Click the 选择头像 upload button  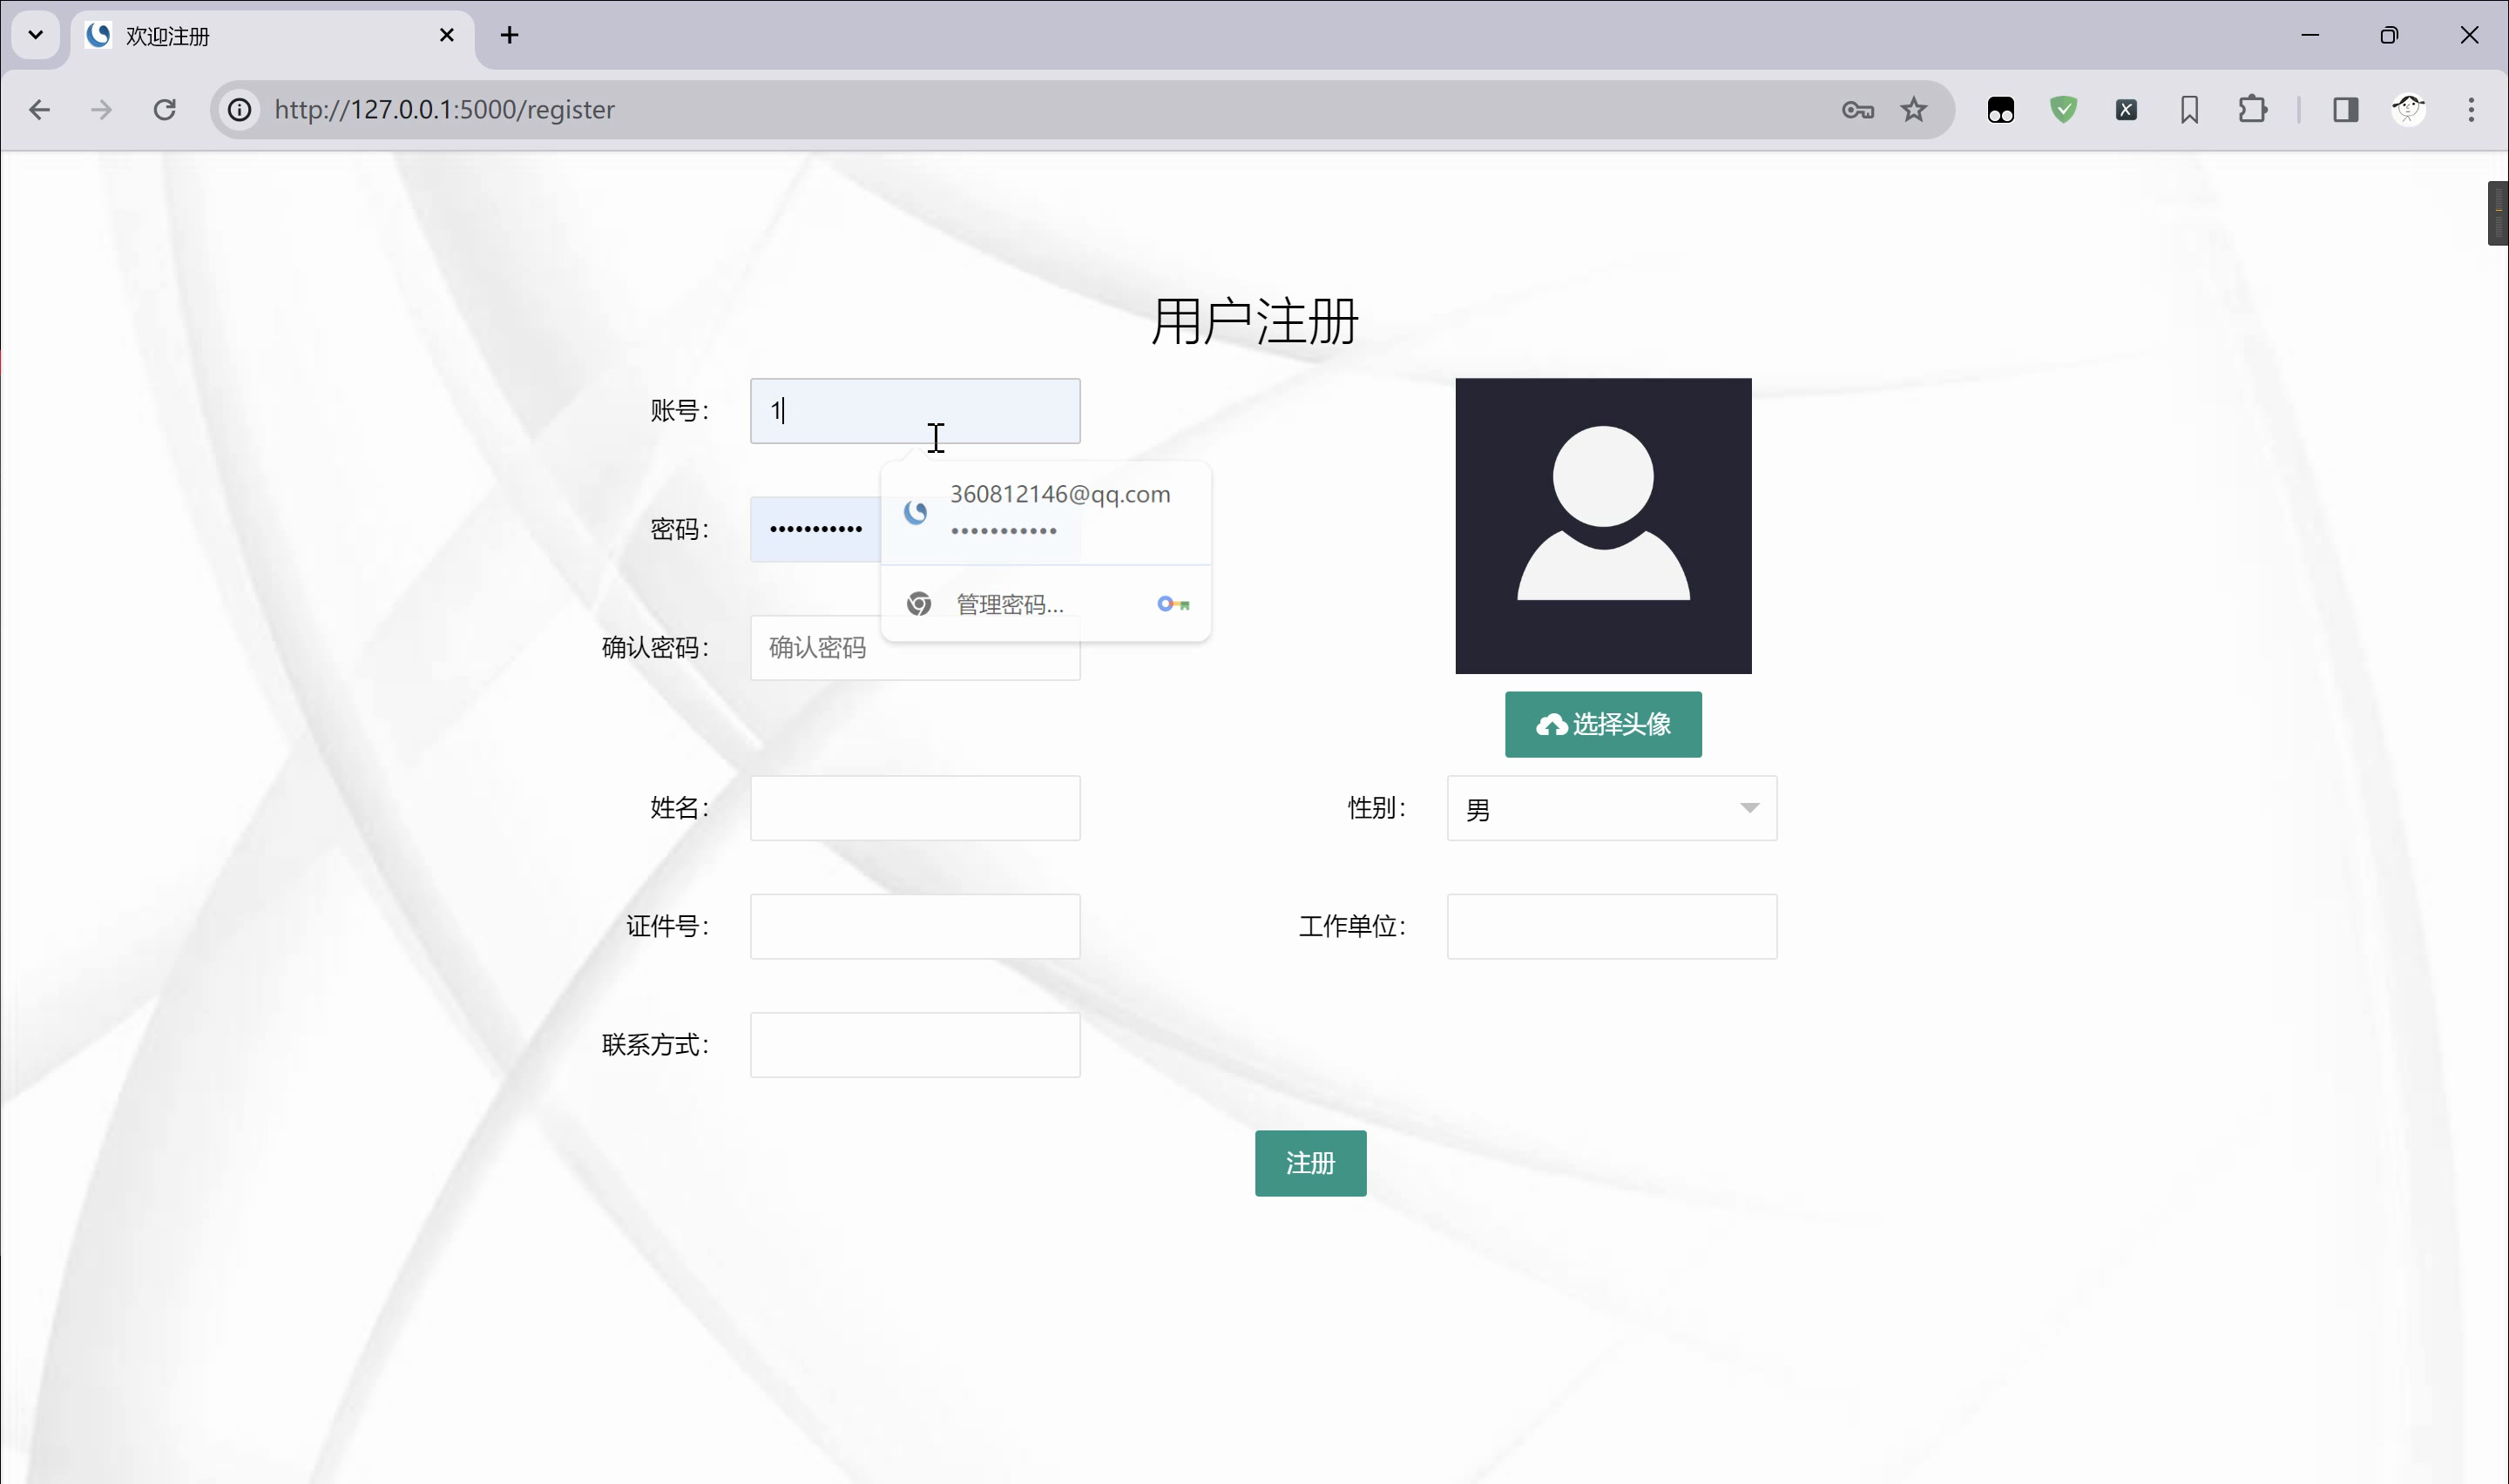(x=1602, y=724)
